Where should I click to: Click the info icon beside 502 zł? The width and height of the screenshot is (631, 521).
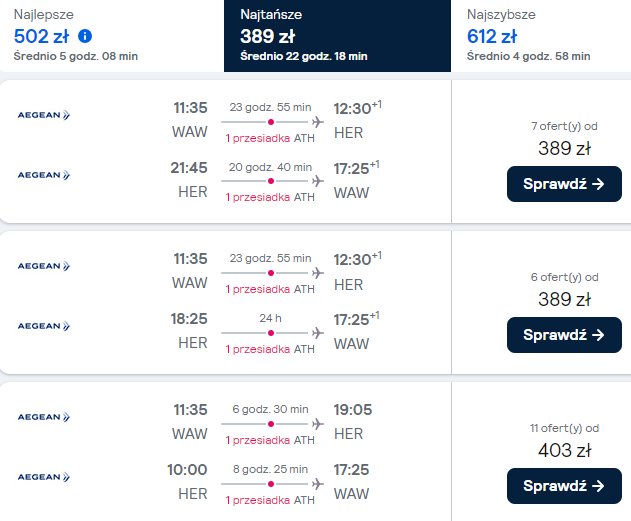coord(85,37)
